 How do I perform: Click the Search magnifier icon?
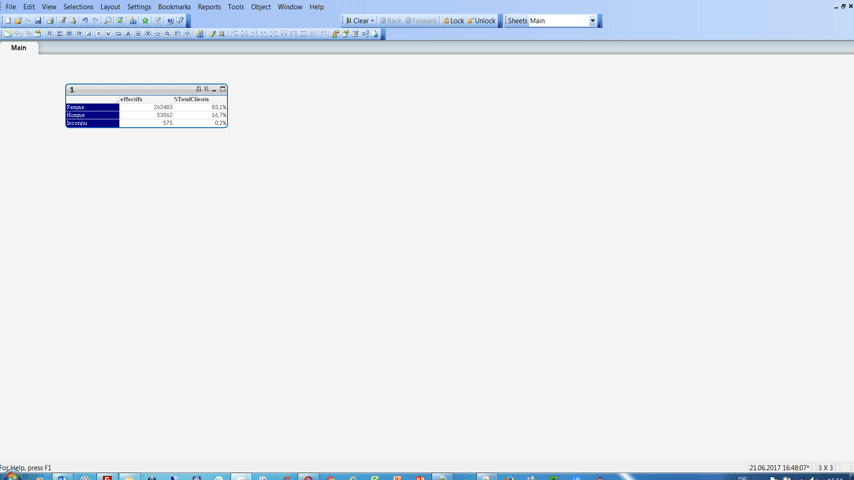pyautogui.click(x=107, y=21)
